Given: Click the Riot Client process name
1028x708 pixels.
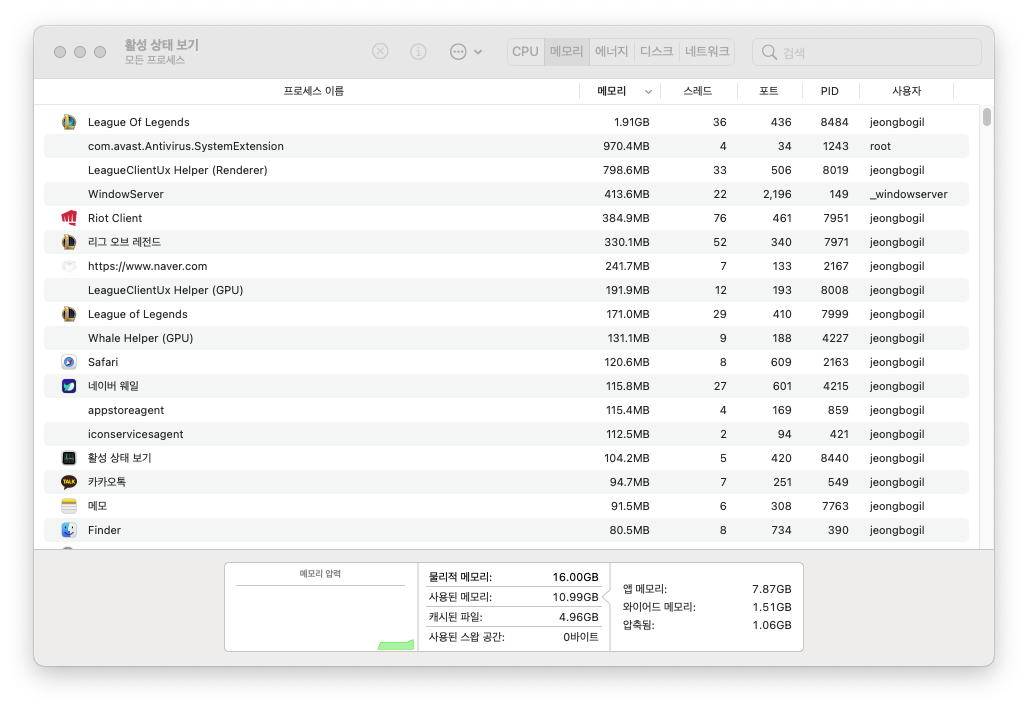Looking at the screenshot, I should pyautogui.click(x=115, y=218).
